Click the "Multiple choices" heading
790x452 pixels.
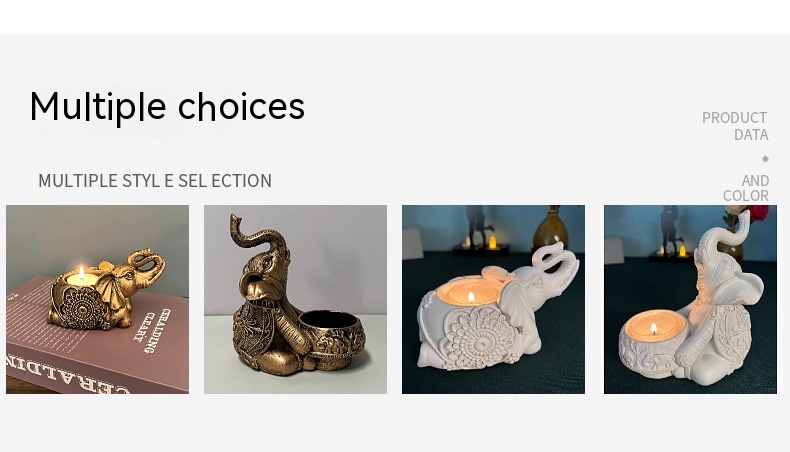[167, 107]
